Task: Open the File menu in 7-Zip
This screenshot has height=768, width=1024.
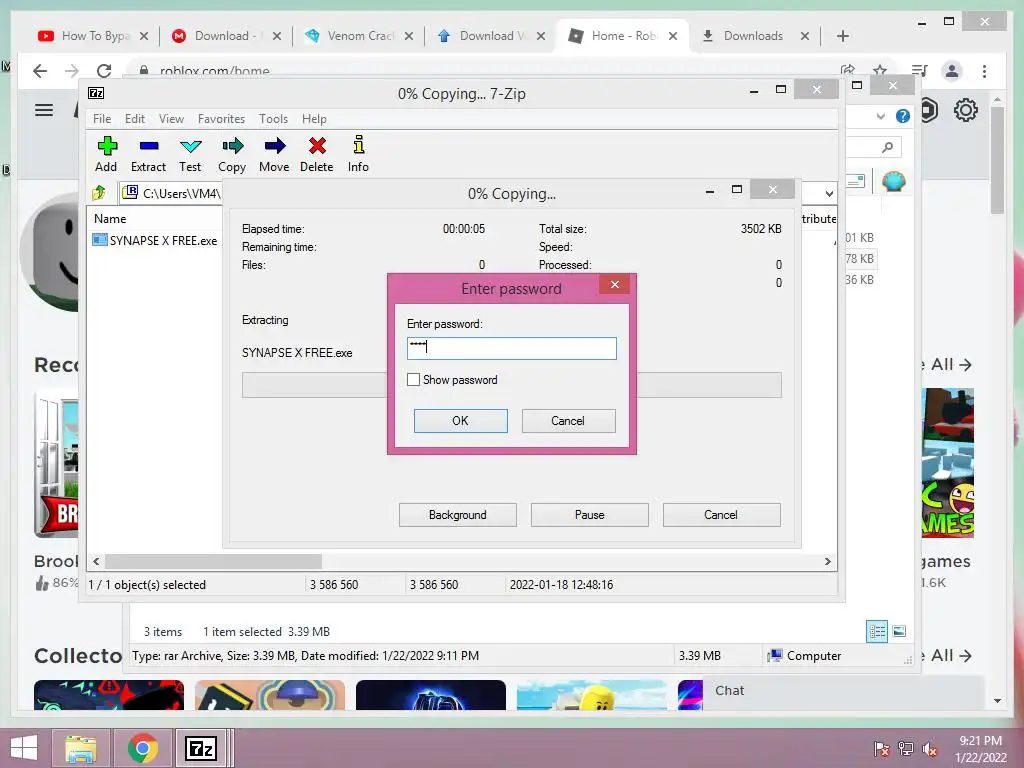Action: (x=102, y=119)
